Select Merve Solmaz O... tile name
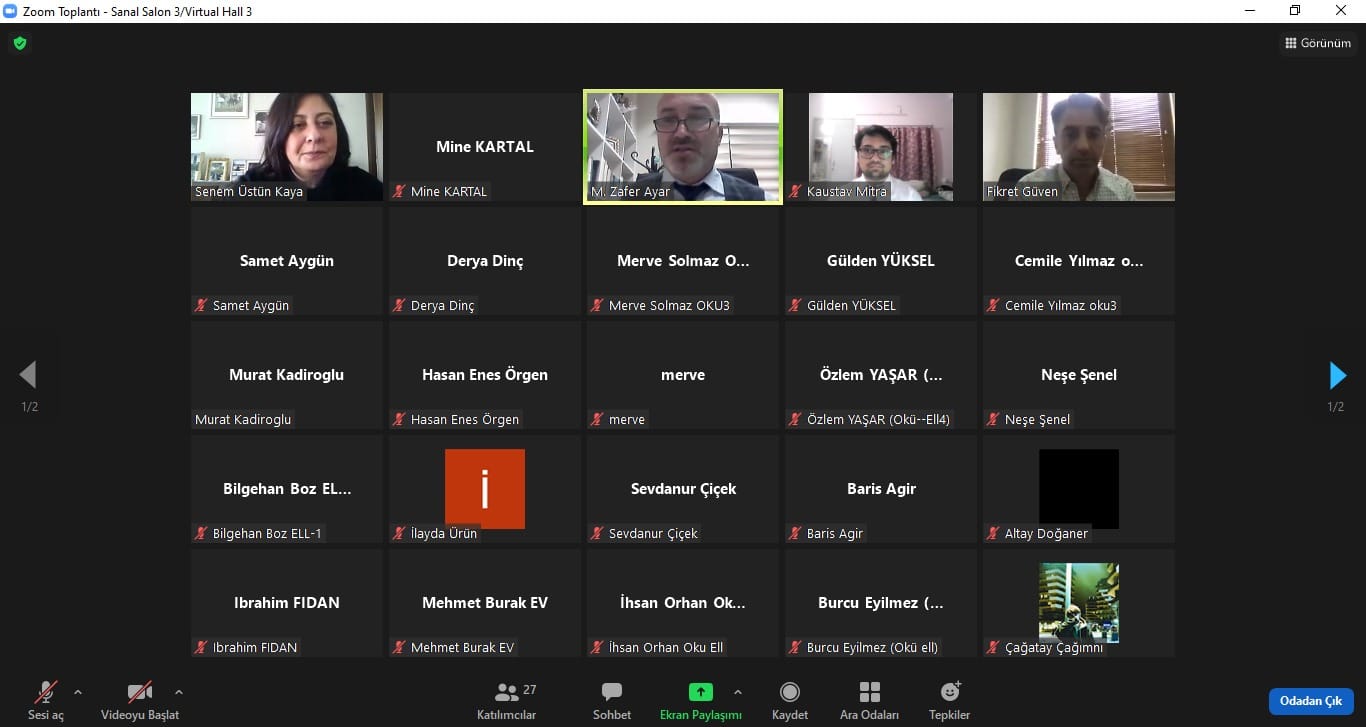Viewport: 1366px width, 727px height. (683, 261)
